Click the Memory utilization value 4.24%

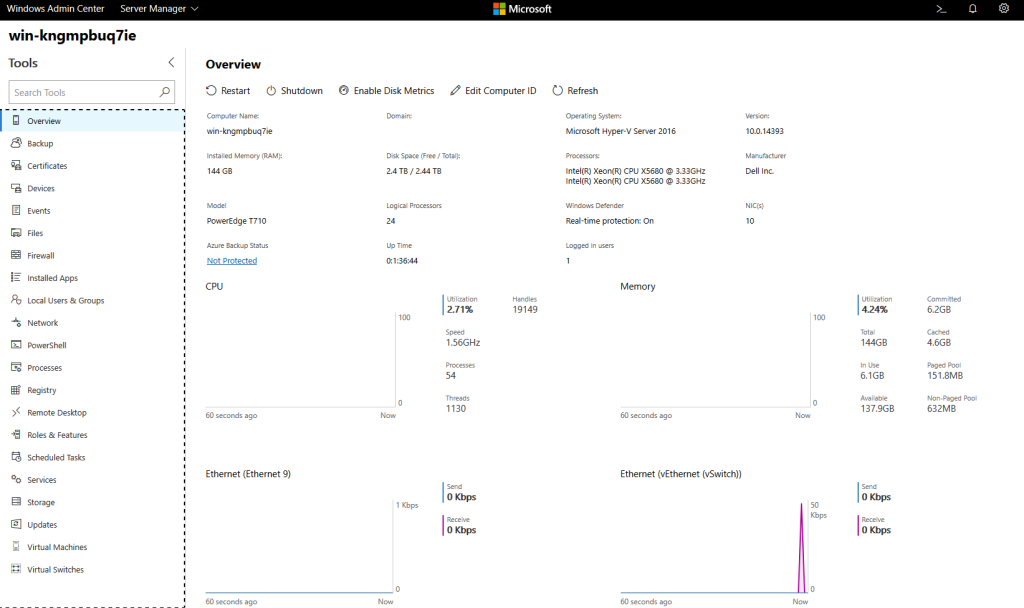(x=874, y=310)
